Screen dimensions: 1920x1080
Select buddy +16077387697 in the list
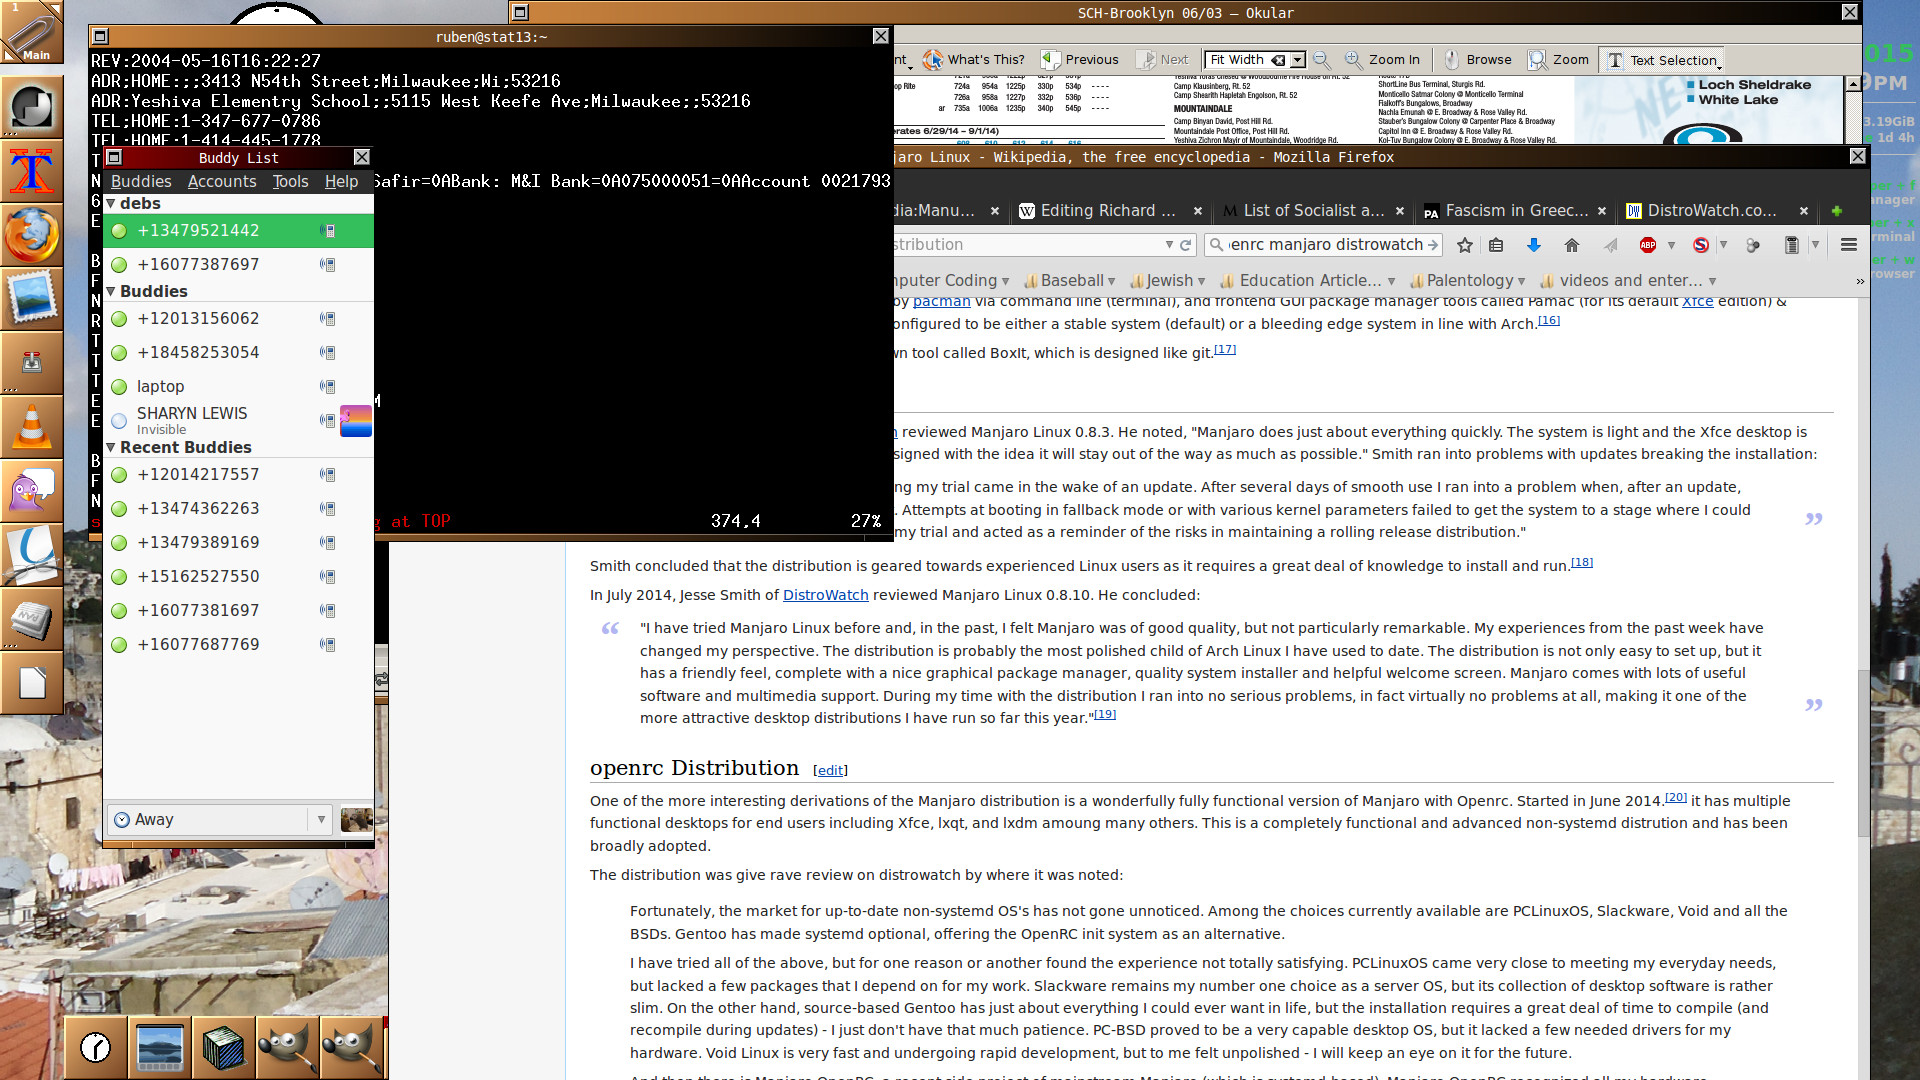click(x=198, y=265)
